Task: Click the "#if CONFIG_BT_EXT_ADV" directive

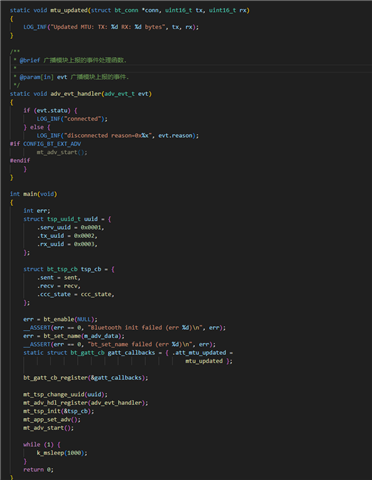Action: tap(45, 144)
